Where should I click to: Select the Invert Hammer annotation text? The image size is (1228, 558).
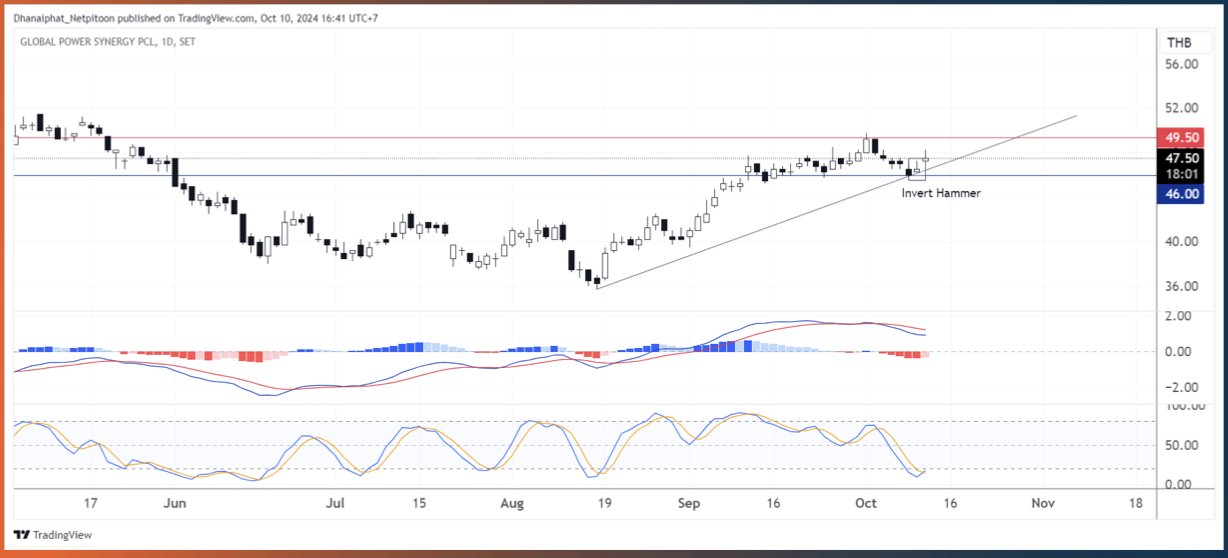coord(941,193)
